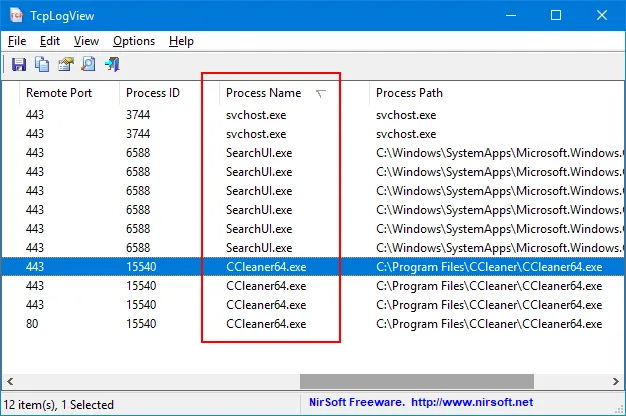Minimize the TcpLogView window
626x416 pixels.
511,16
